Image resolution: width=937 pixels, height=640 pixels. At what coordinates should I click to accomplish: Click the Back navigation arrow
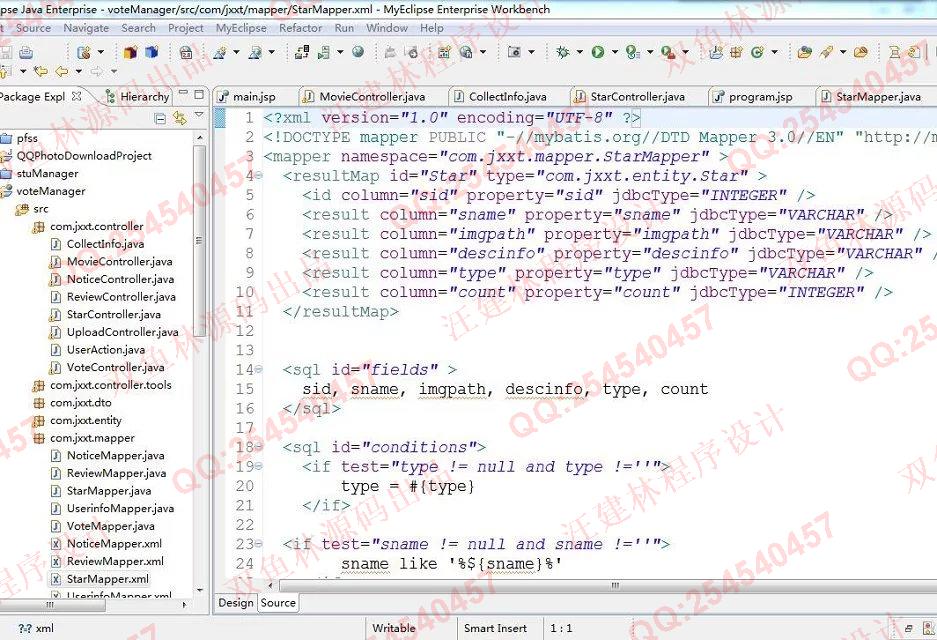(x=62, y=72)
